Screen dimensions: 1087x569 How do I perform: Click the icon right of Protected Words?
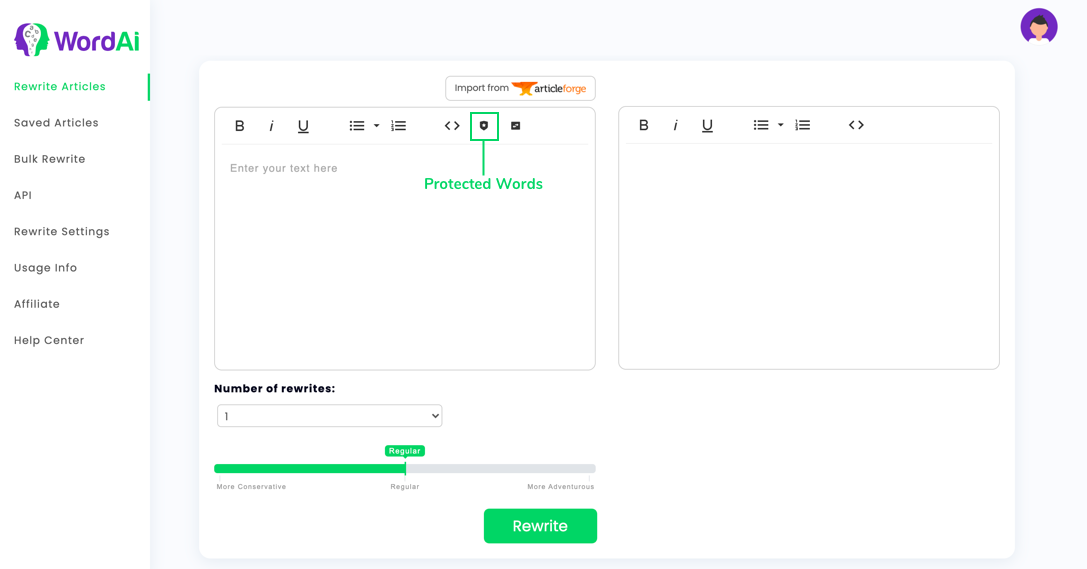(516, 126)
